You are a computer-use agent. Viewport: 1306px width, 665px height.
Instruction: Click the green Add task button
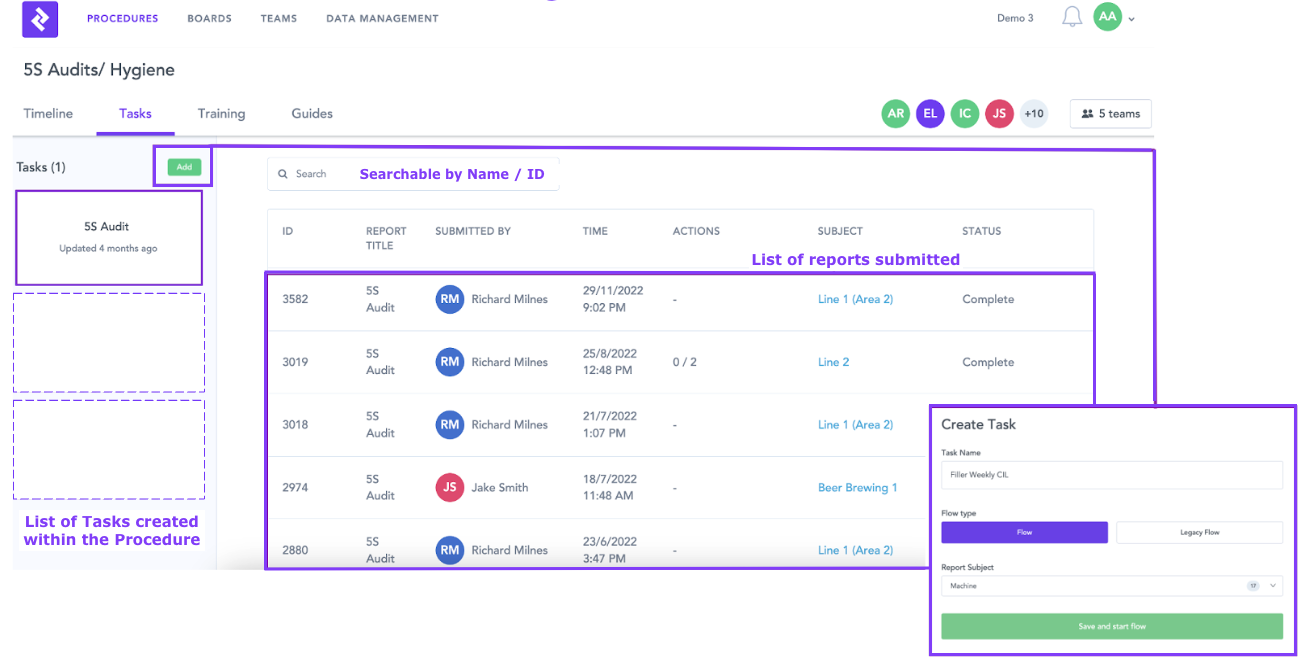183,167
